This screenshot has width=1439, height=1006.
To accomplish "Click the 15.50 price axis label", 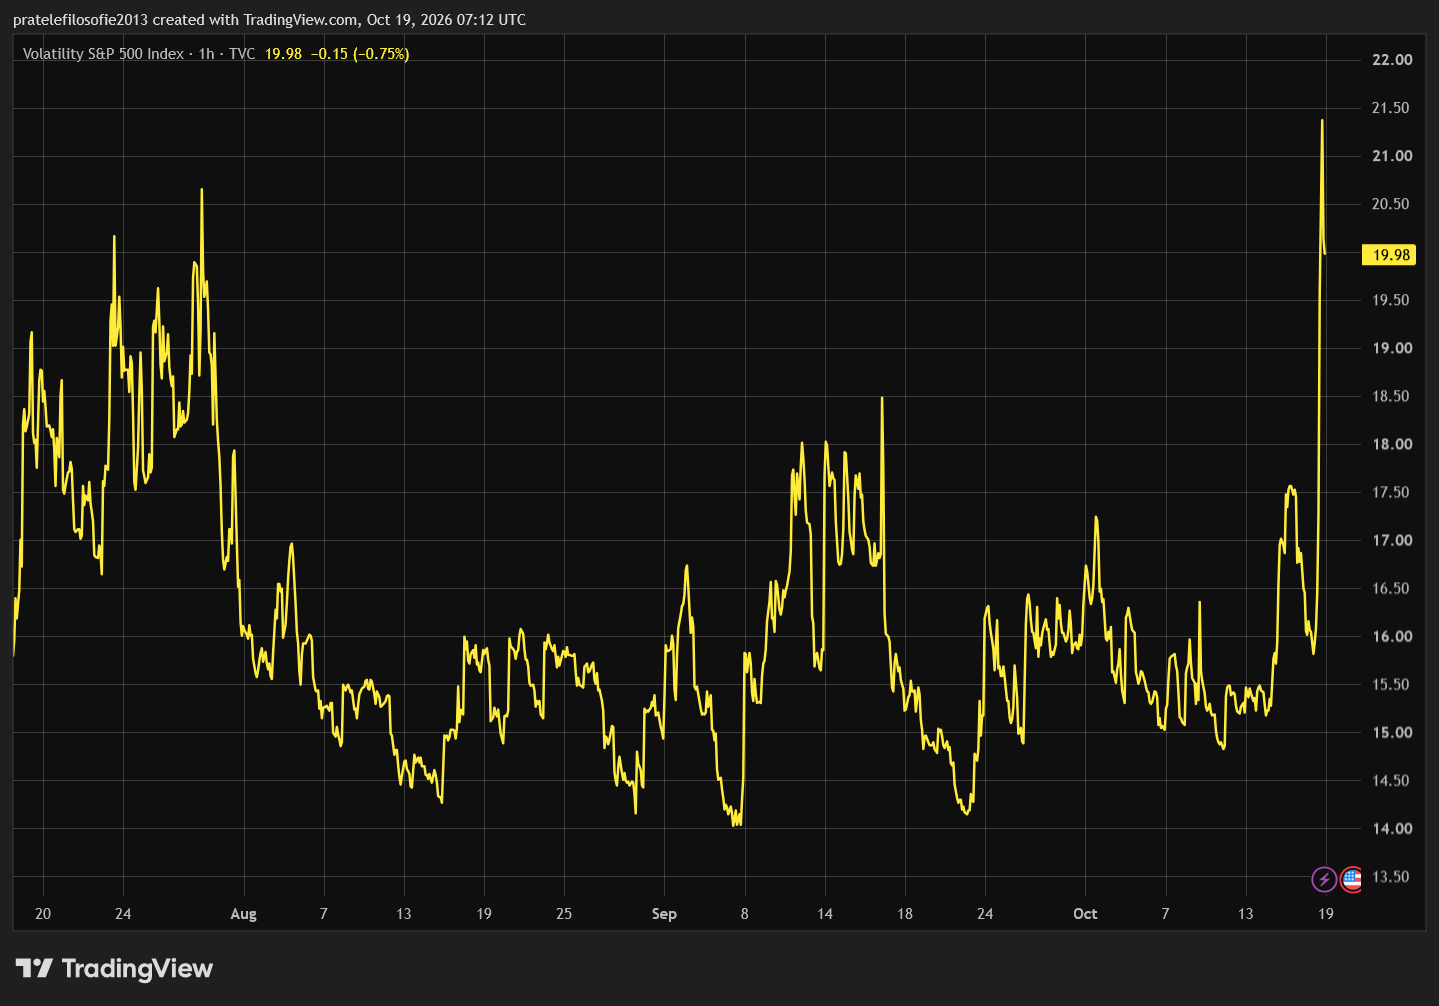I will pos(1392,684).
